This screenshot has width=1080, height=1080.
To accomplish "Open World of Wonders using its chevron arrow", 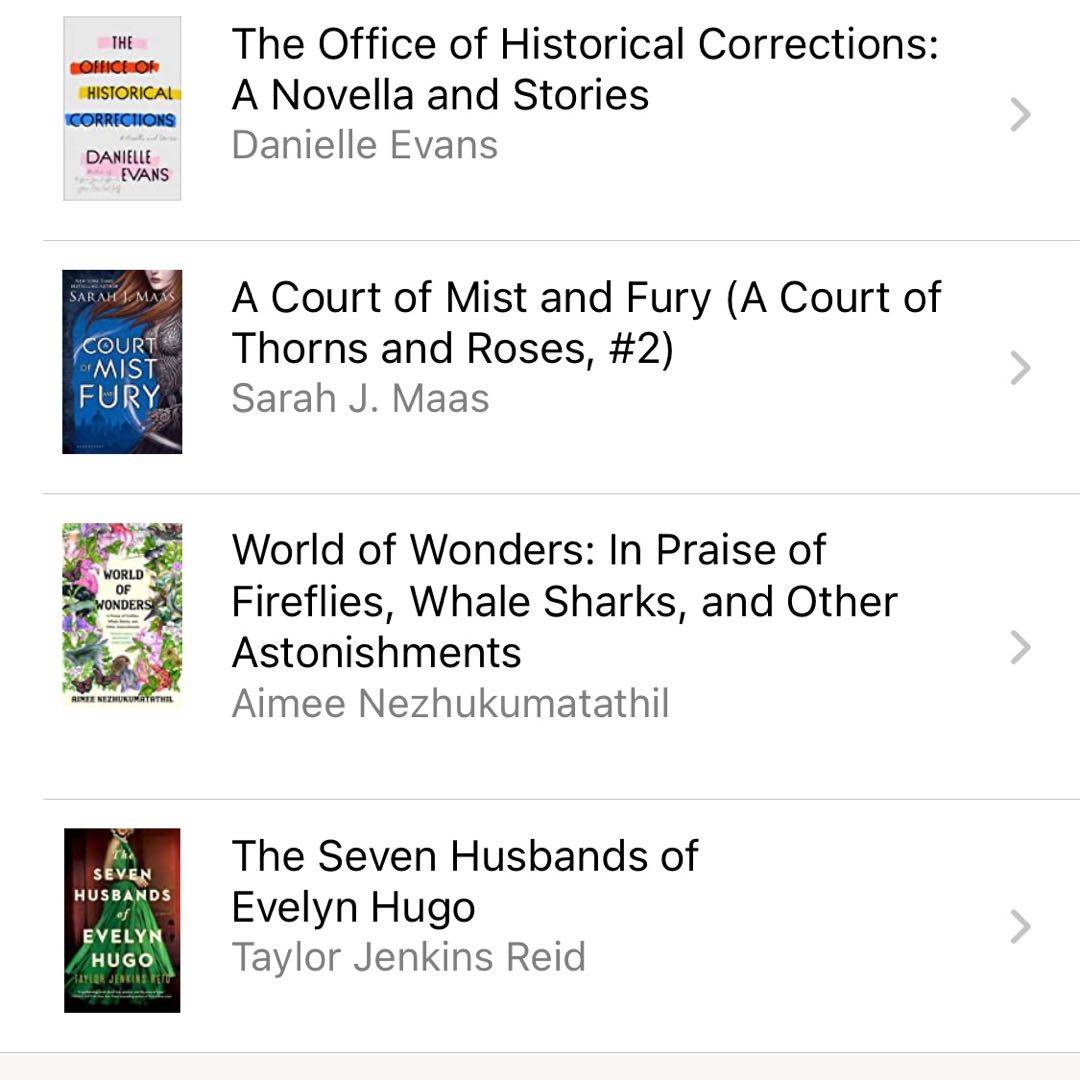I will [1020, 647].
